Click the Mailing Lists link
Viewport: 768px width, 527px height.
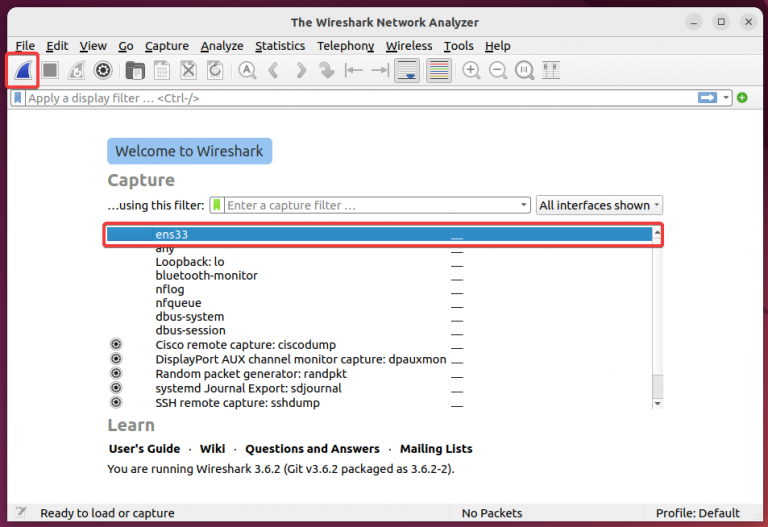pyautogui.click(x=436, y=449)
